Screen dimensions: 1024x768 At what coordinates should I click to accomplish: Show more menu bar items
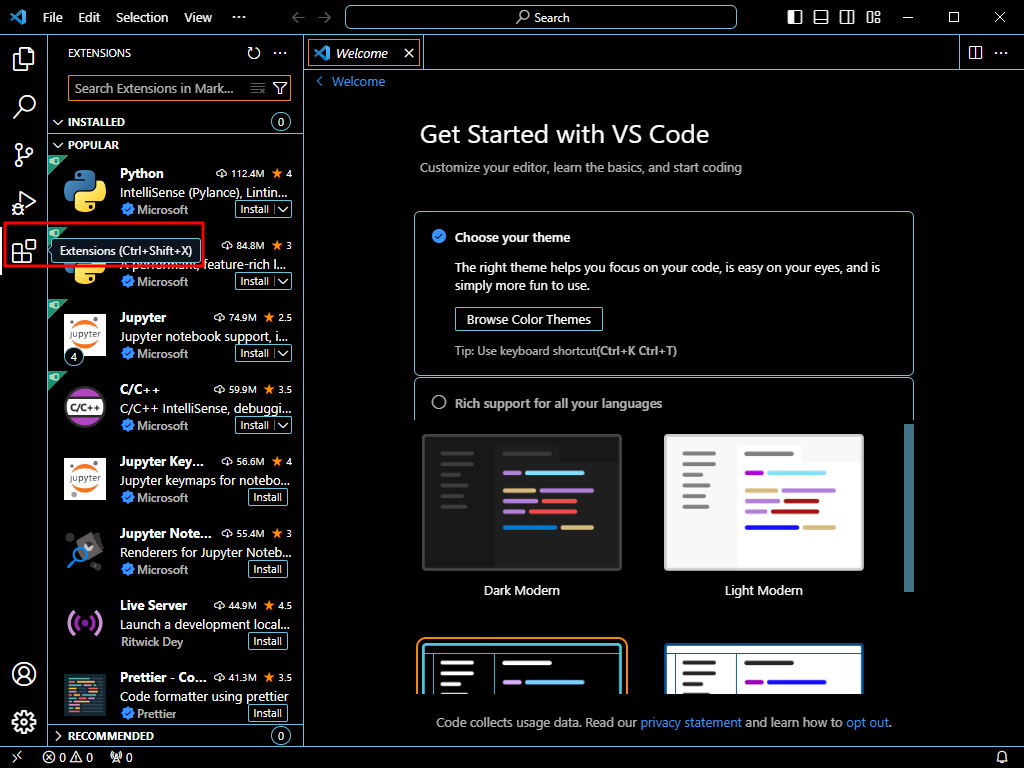[239, 18]
